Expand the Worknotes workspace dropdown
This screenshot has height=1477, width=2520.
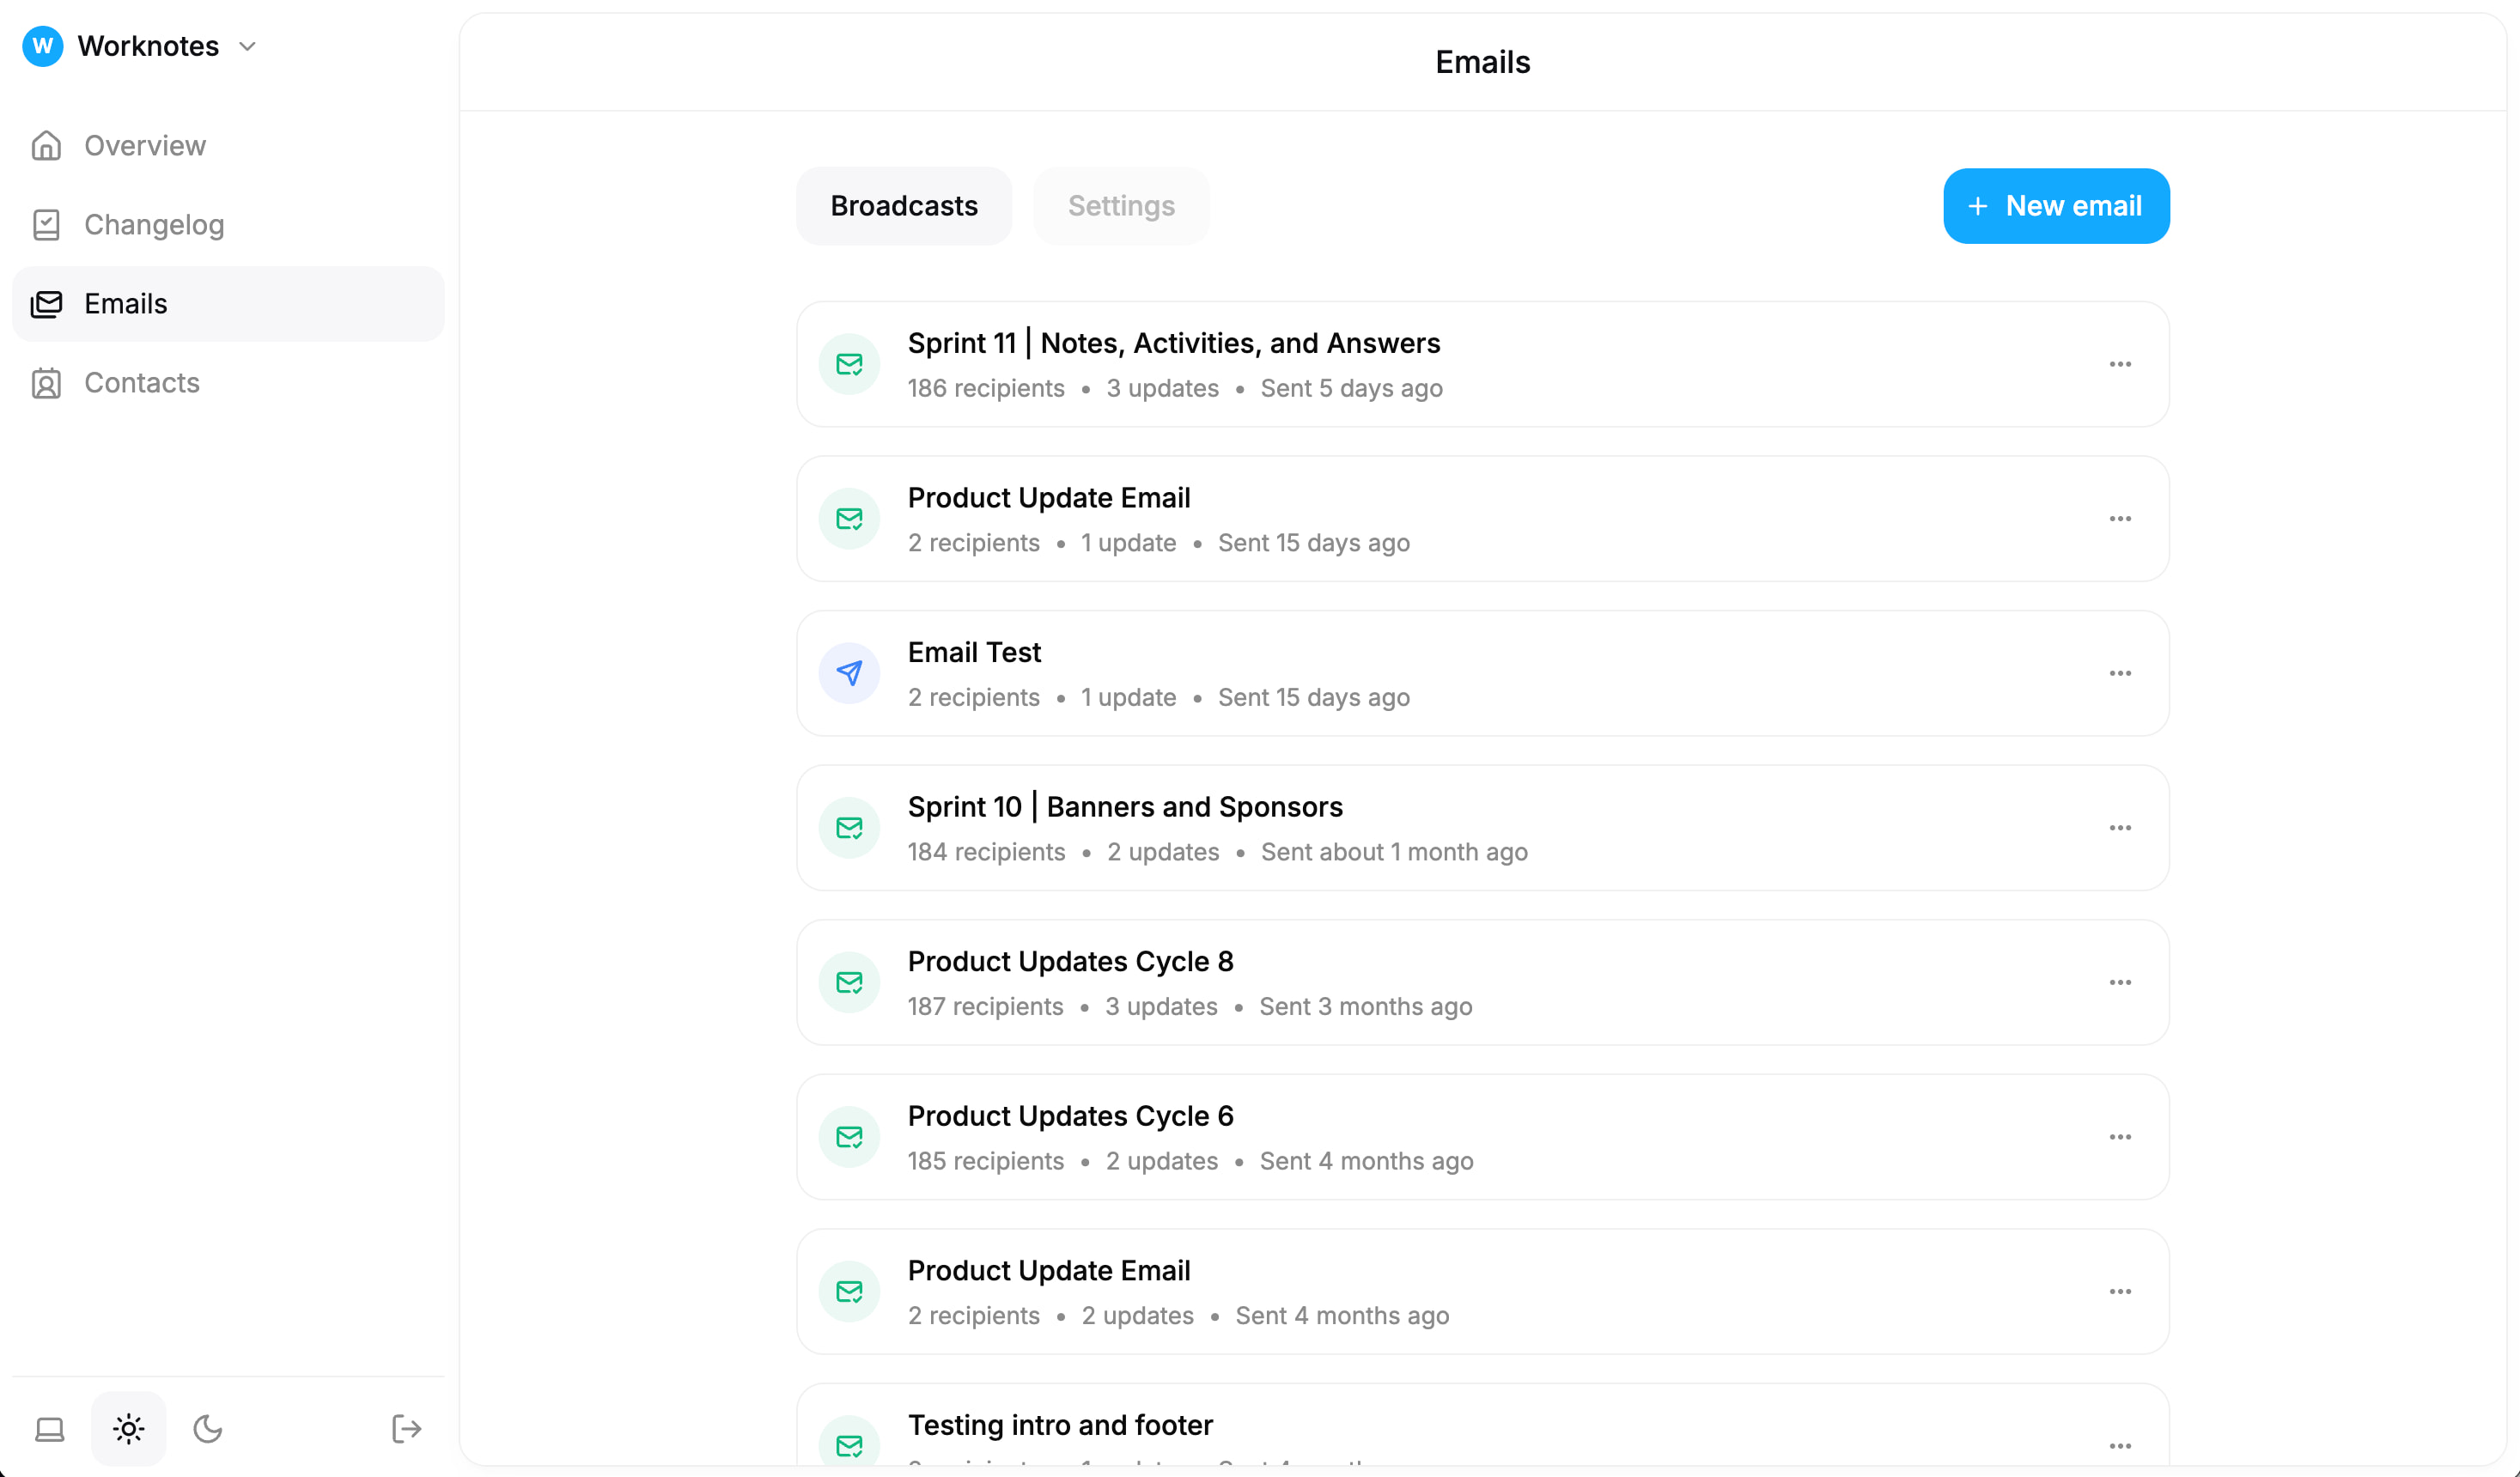pos(248,46)
